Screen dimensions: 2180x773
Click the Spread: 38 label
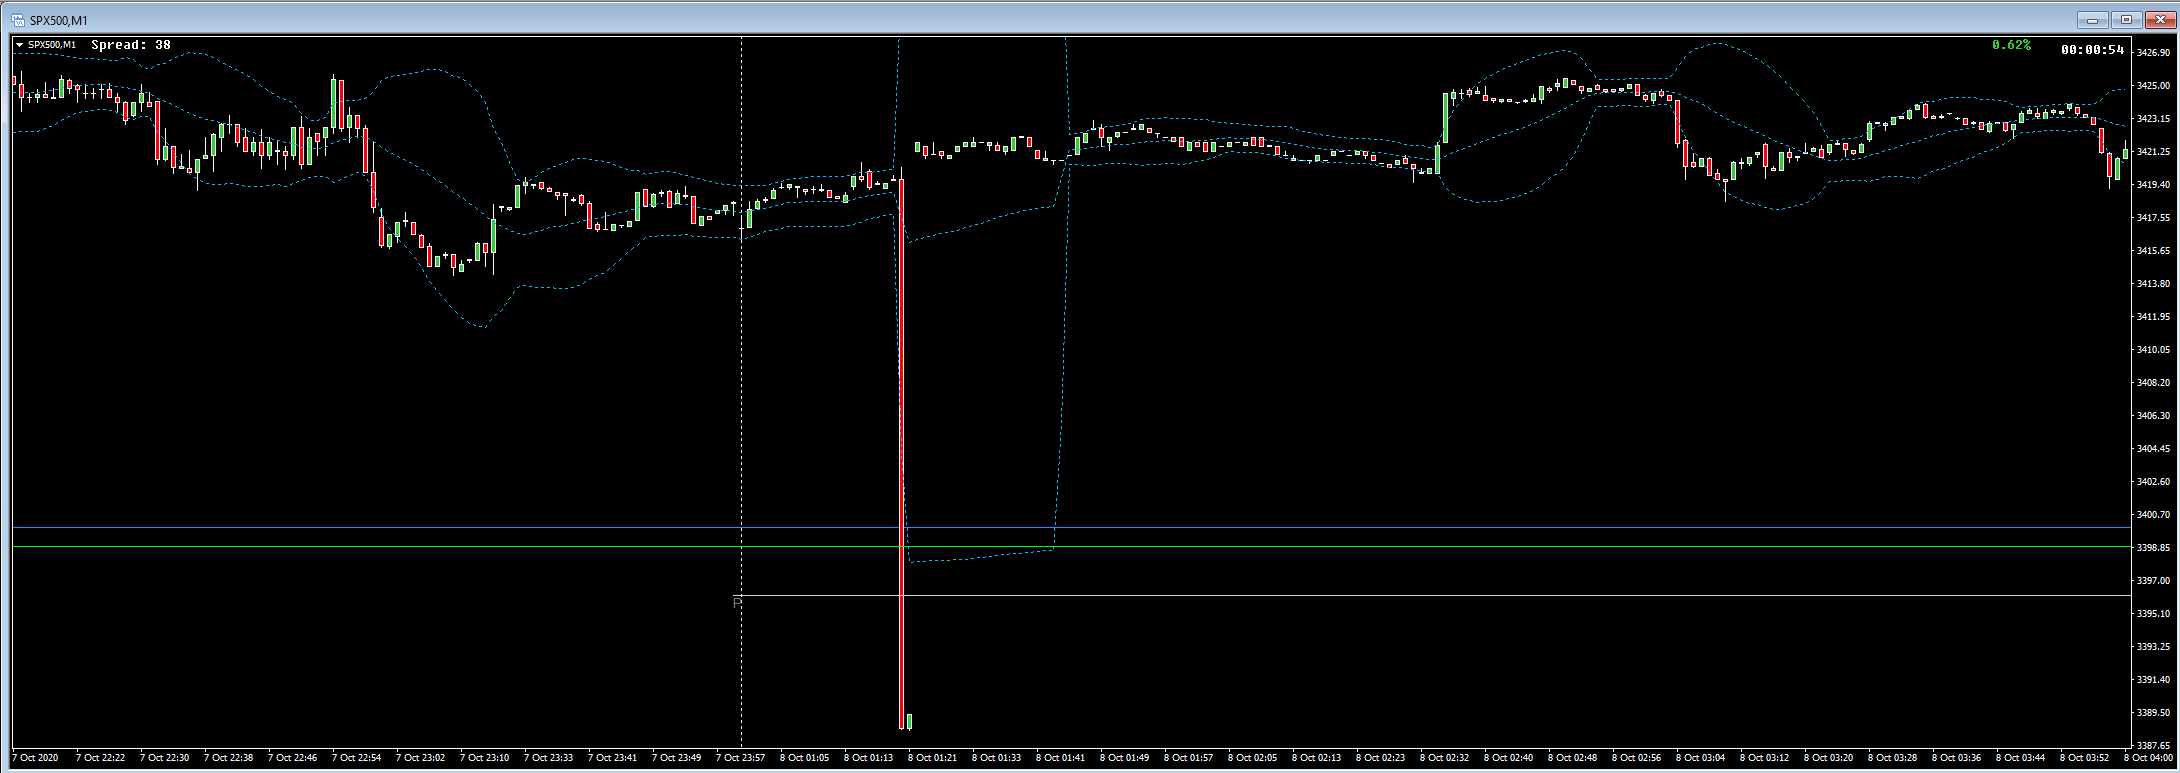(131, 45)
